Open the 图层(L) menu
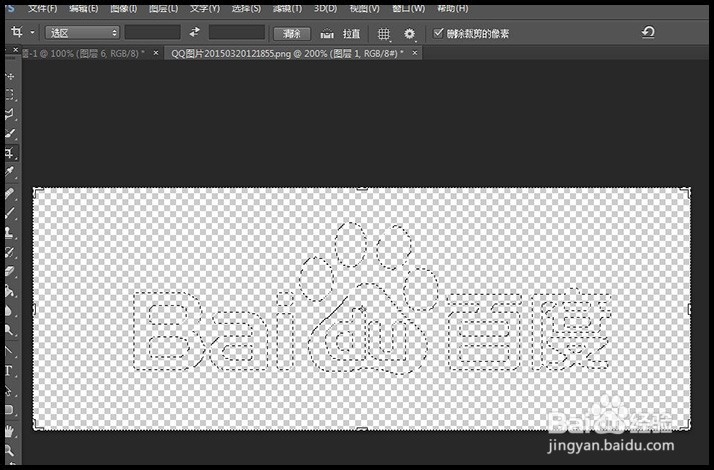This screenshot has height=470, width=714. pyautogui.click(x=163, y=9)
